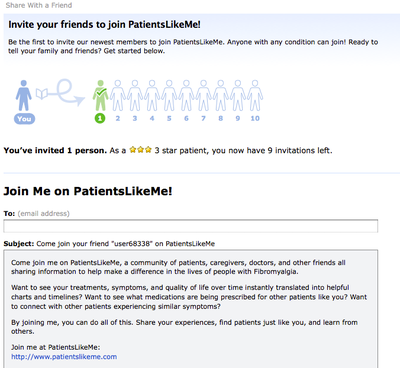Image resolution: width=400 pixels, height=368 pixels.
Task: Focus the 'To:' email address field
Action: click(191, 226)
